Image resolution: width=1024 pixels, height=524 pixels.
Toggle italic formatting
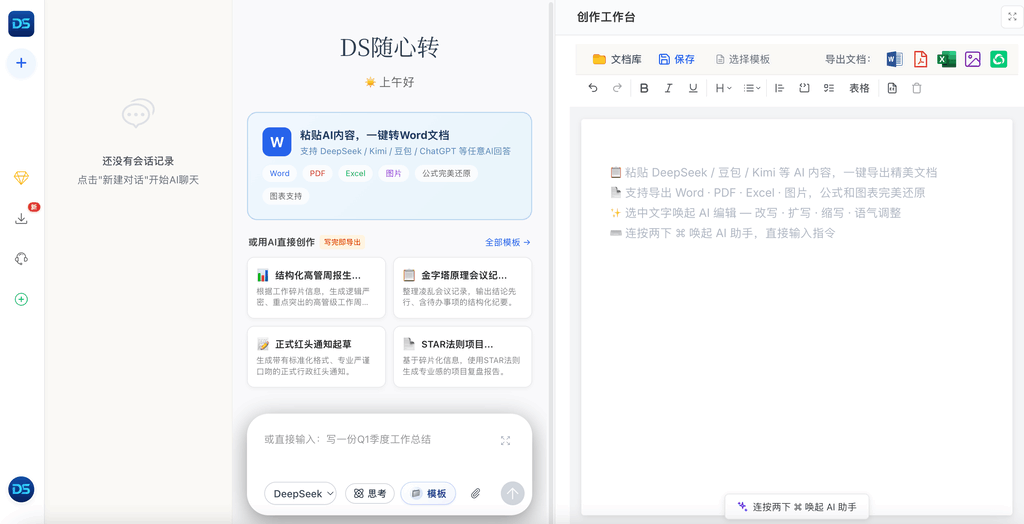[x=668, y=88]
